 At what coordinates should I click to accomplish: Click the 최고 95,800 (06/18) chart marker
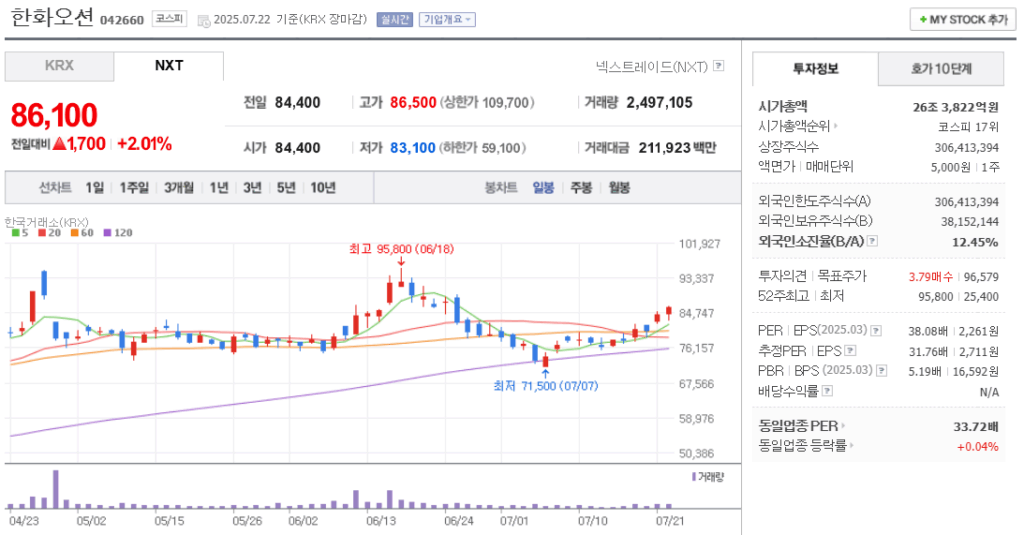coord(401,249)
